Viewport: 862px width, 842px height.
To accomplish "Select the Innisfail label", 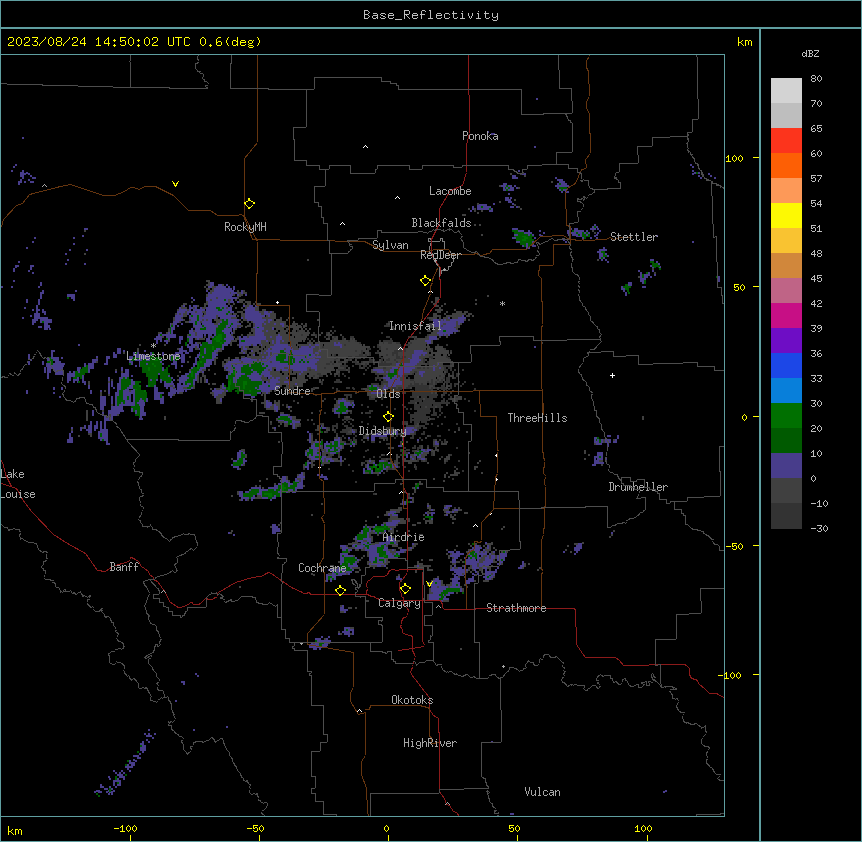I will (415, 326).
